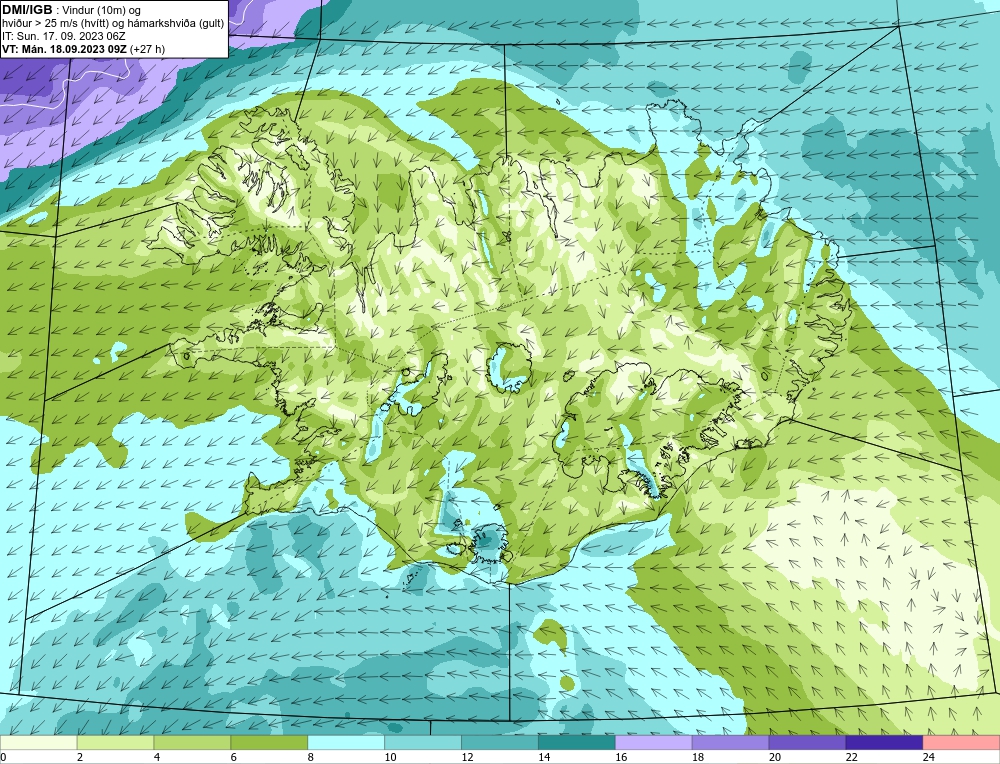Image resolution: width=1000 pixels, height=764 pixels.
Task: Click the '0' scale label
Action: pos(3,757)
